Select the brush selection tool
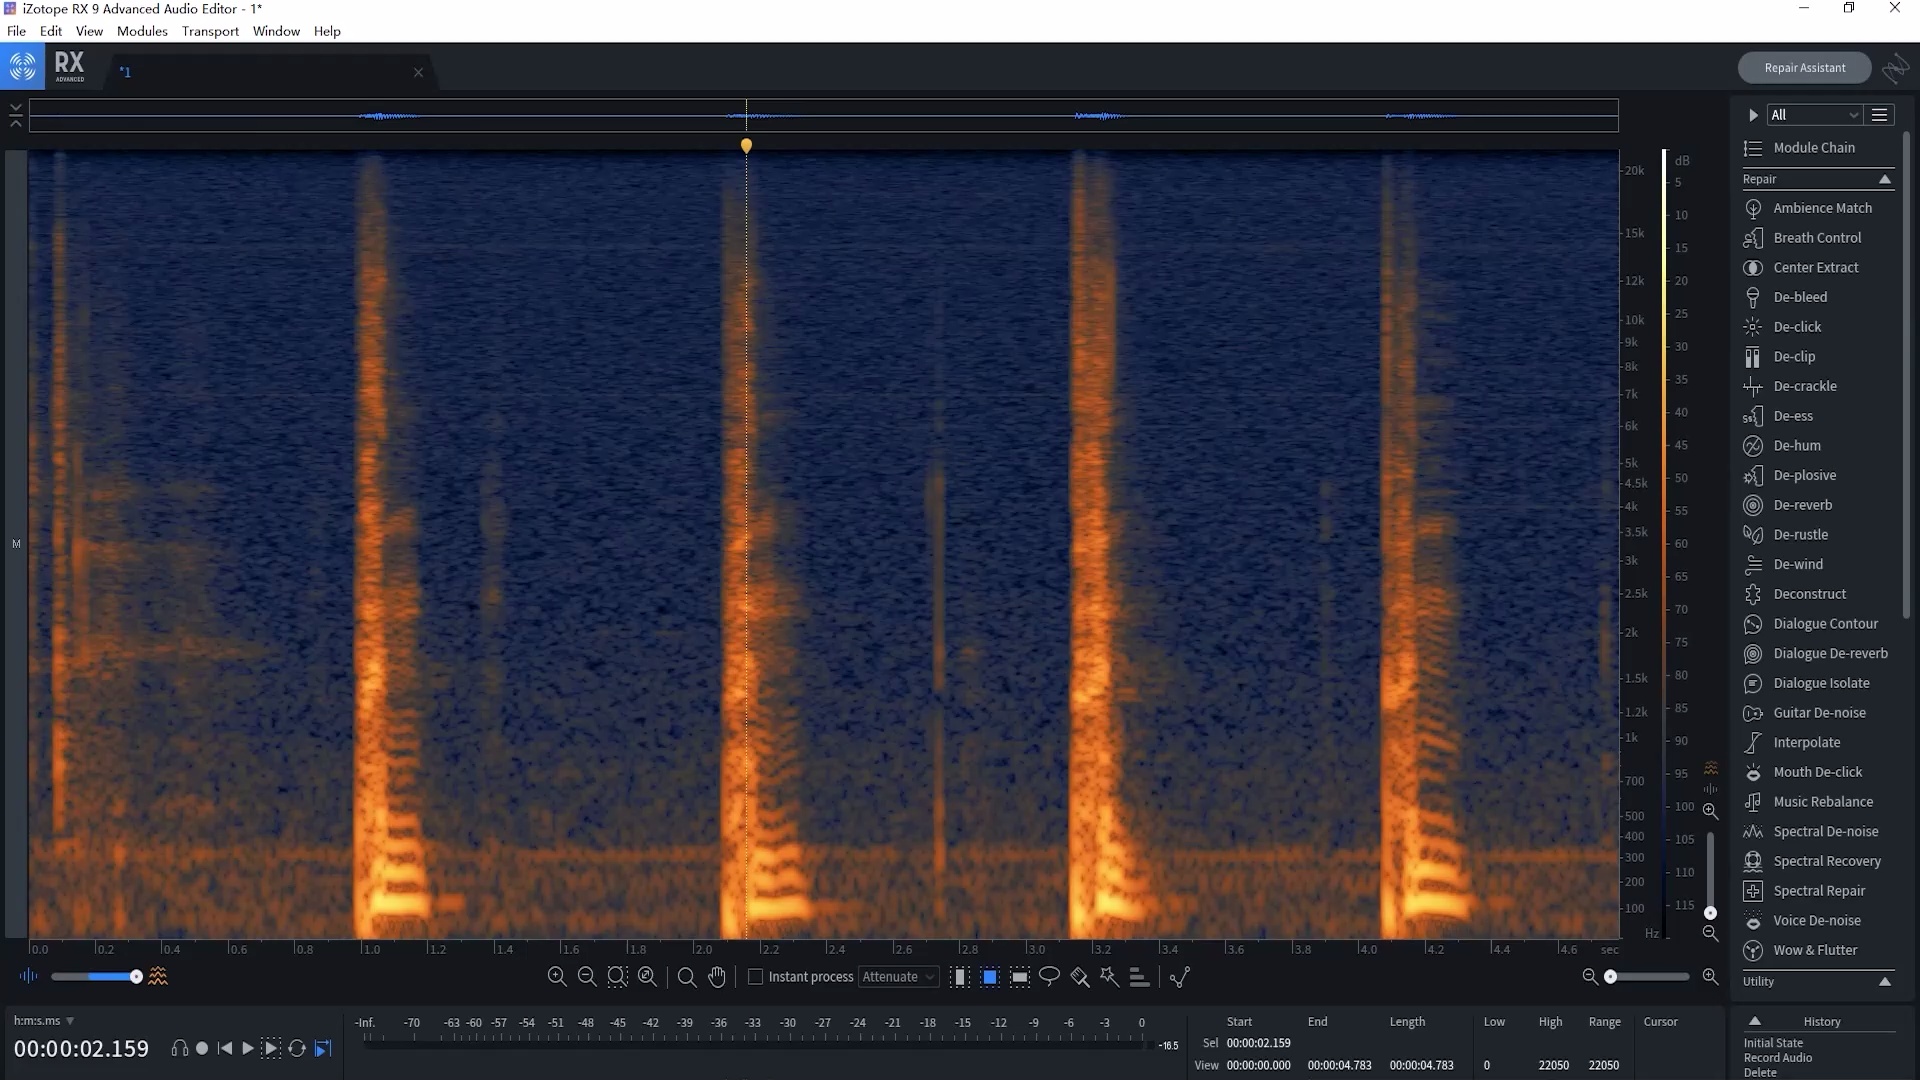Viewport: 1920px width, 1080px height. 1080,977
